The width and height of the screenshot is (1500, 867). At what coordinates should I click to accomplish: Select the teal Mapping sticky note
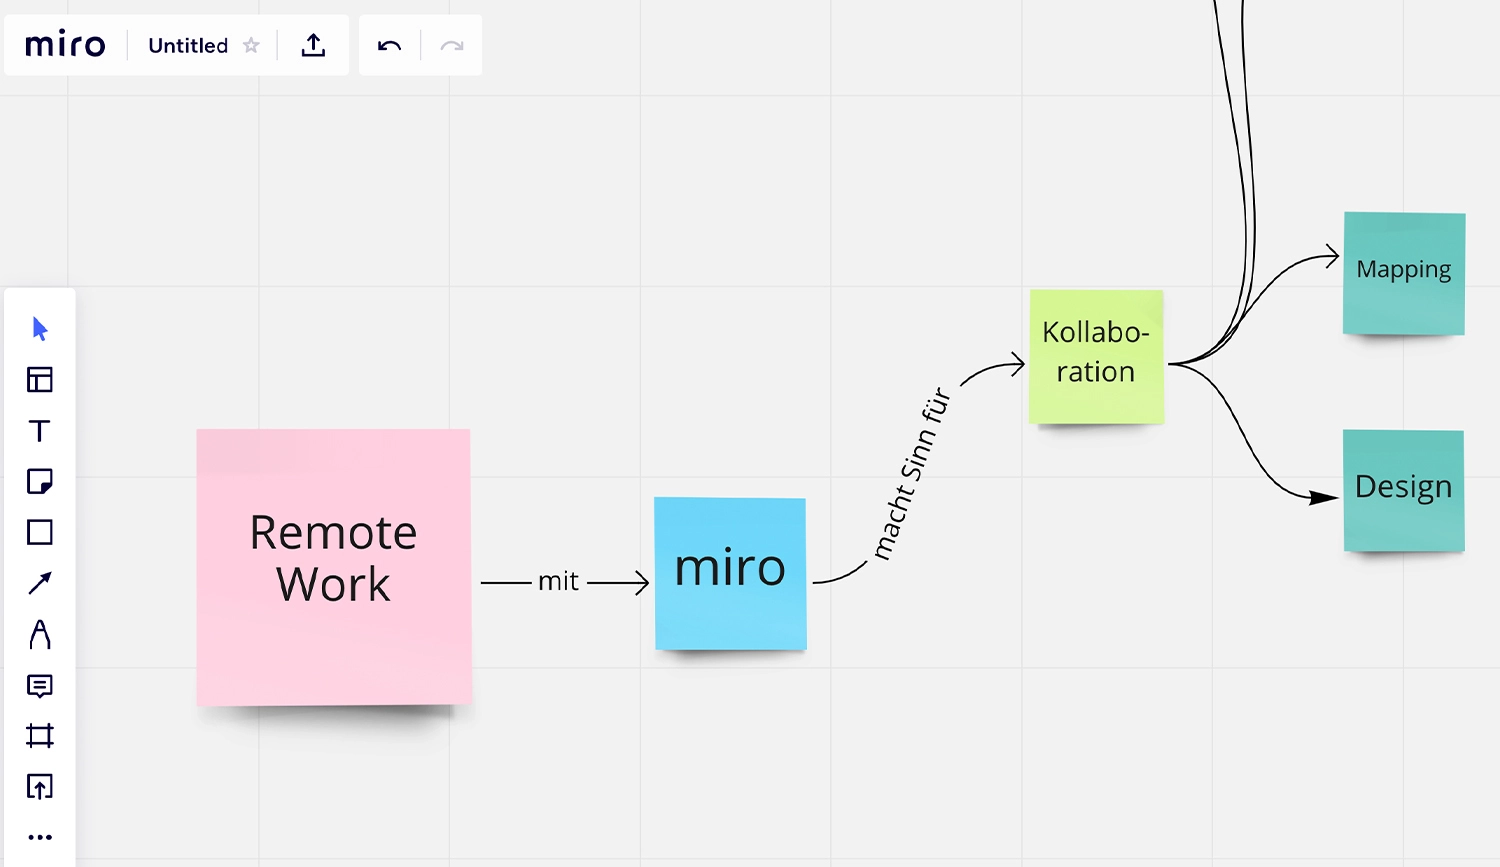(x=1404, y=273)
